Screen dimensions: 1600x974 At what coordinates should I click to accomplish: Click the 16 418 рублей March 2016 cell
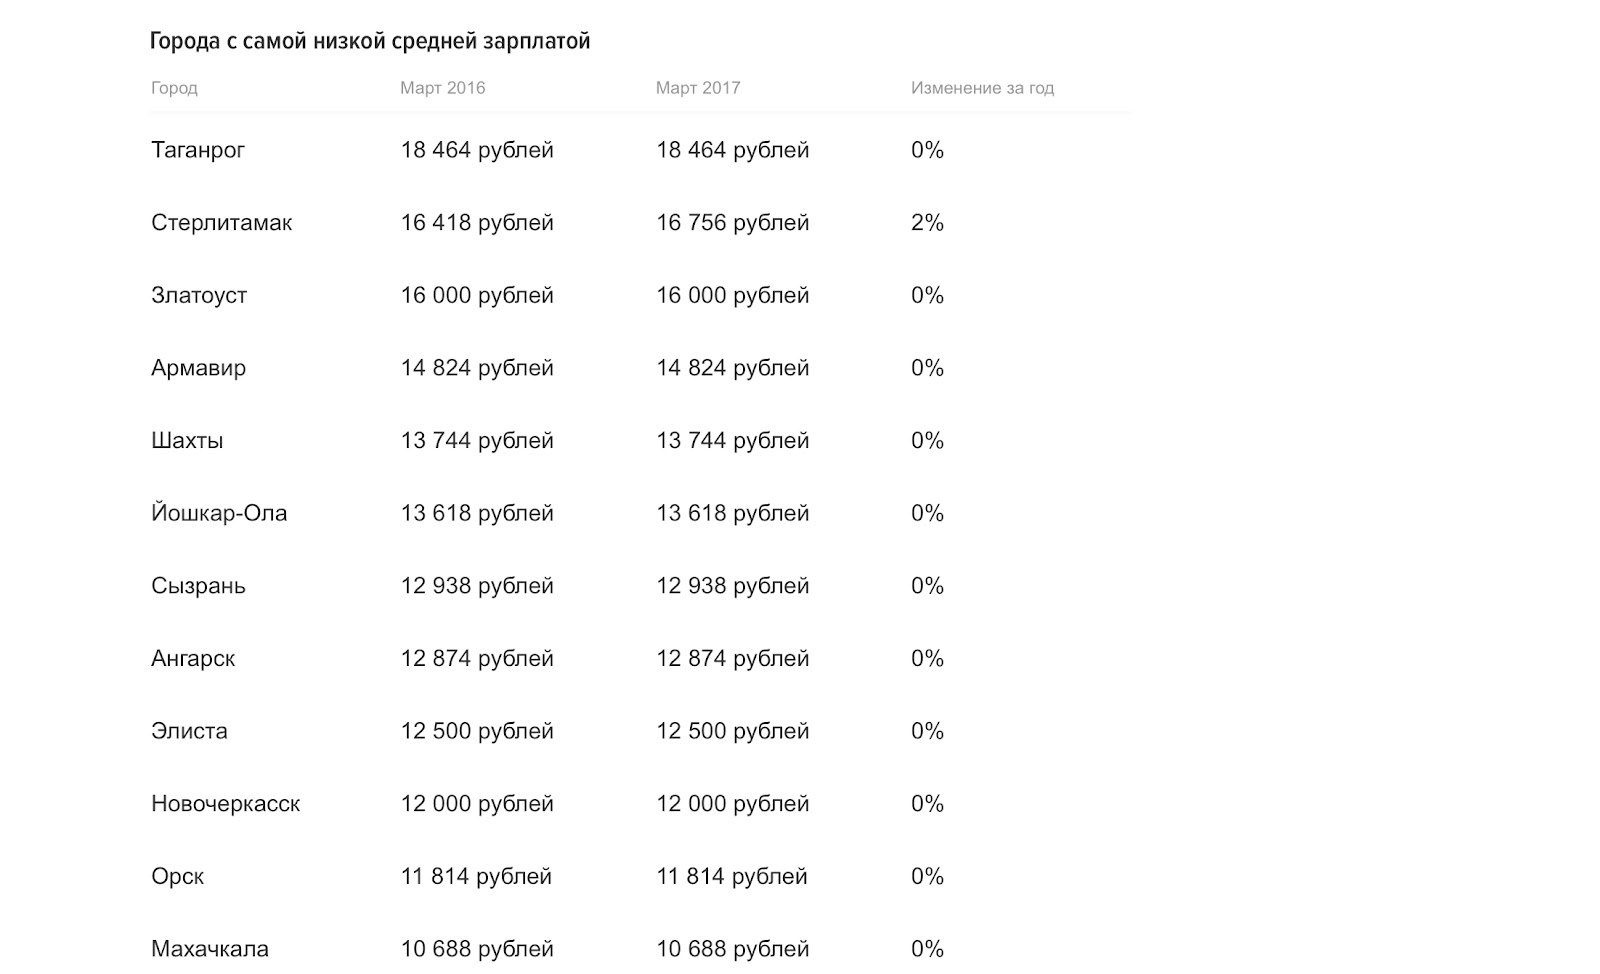click(x=477, y=223)
